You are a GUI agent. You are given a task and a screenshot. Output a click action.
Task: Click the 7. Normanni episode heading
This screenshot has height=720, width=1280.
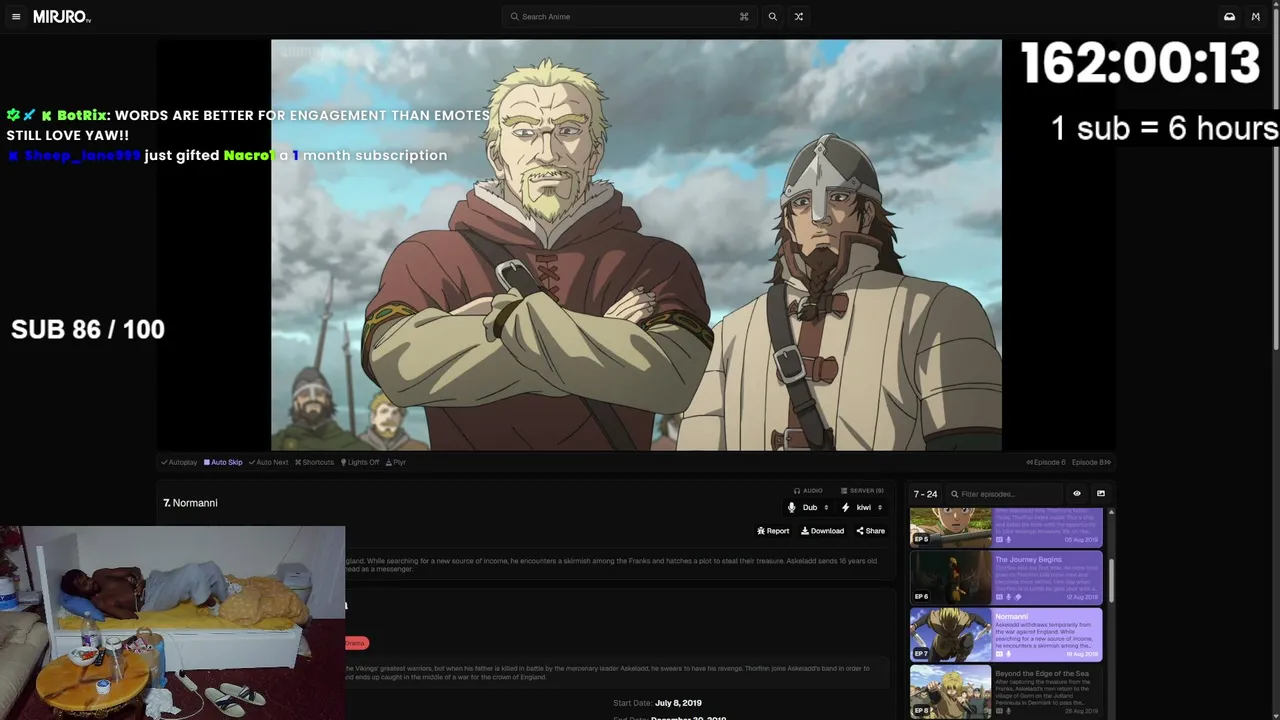[x=190, y=503]
